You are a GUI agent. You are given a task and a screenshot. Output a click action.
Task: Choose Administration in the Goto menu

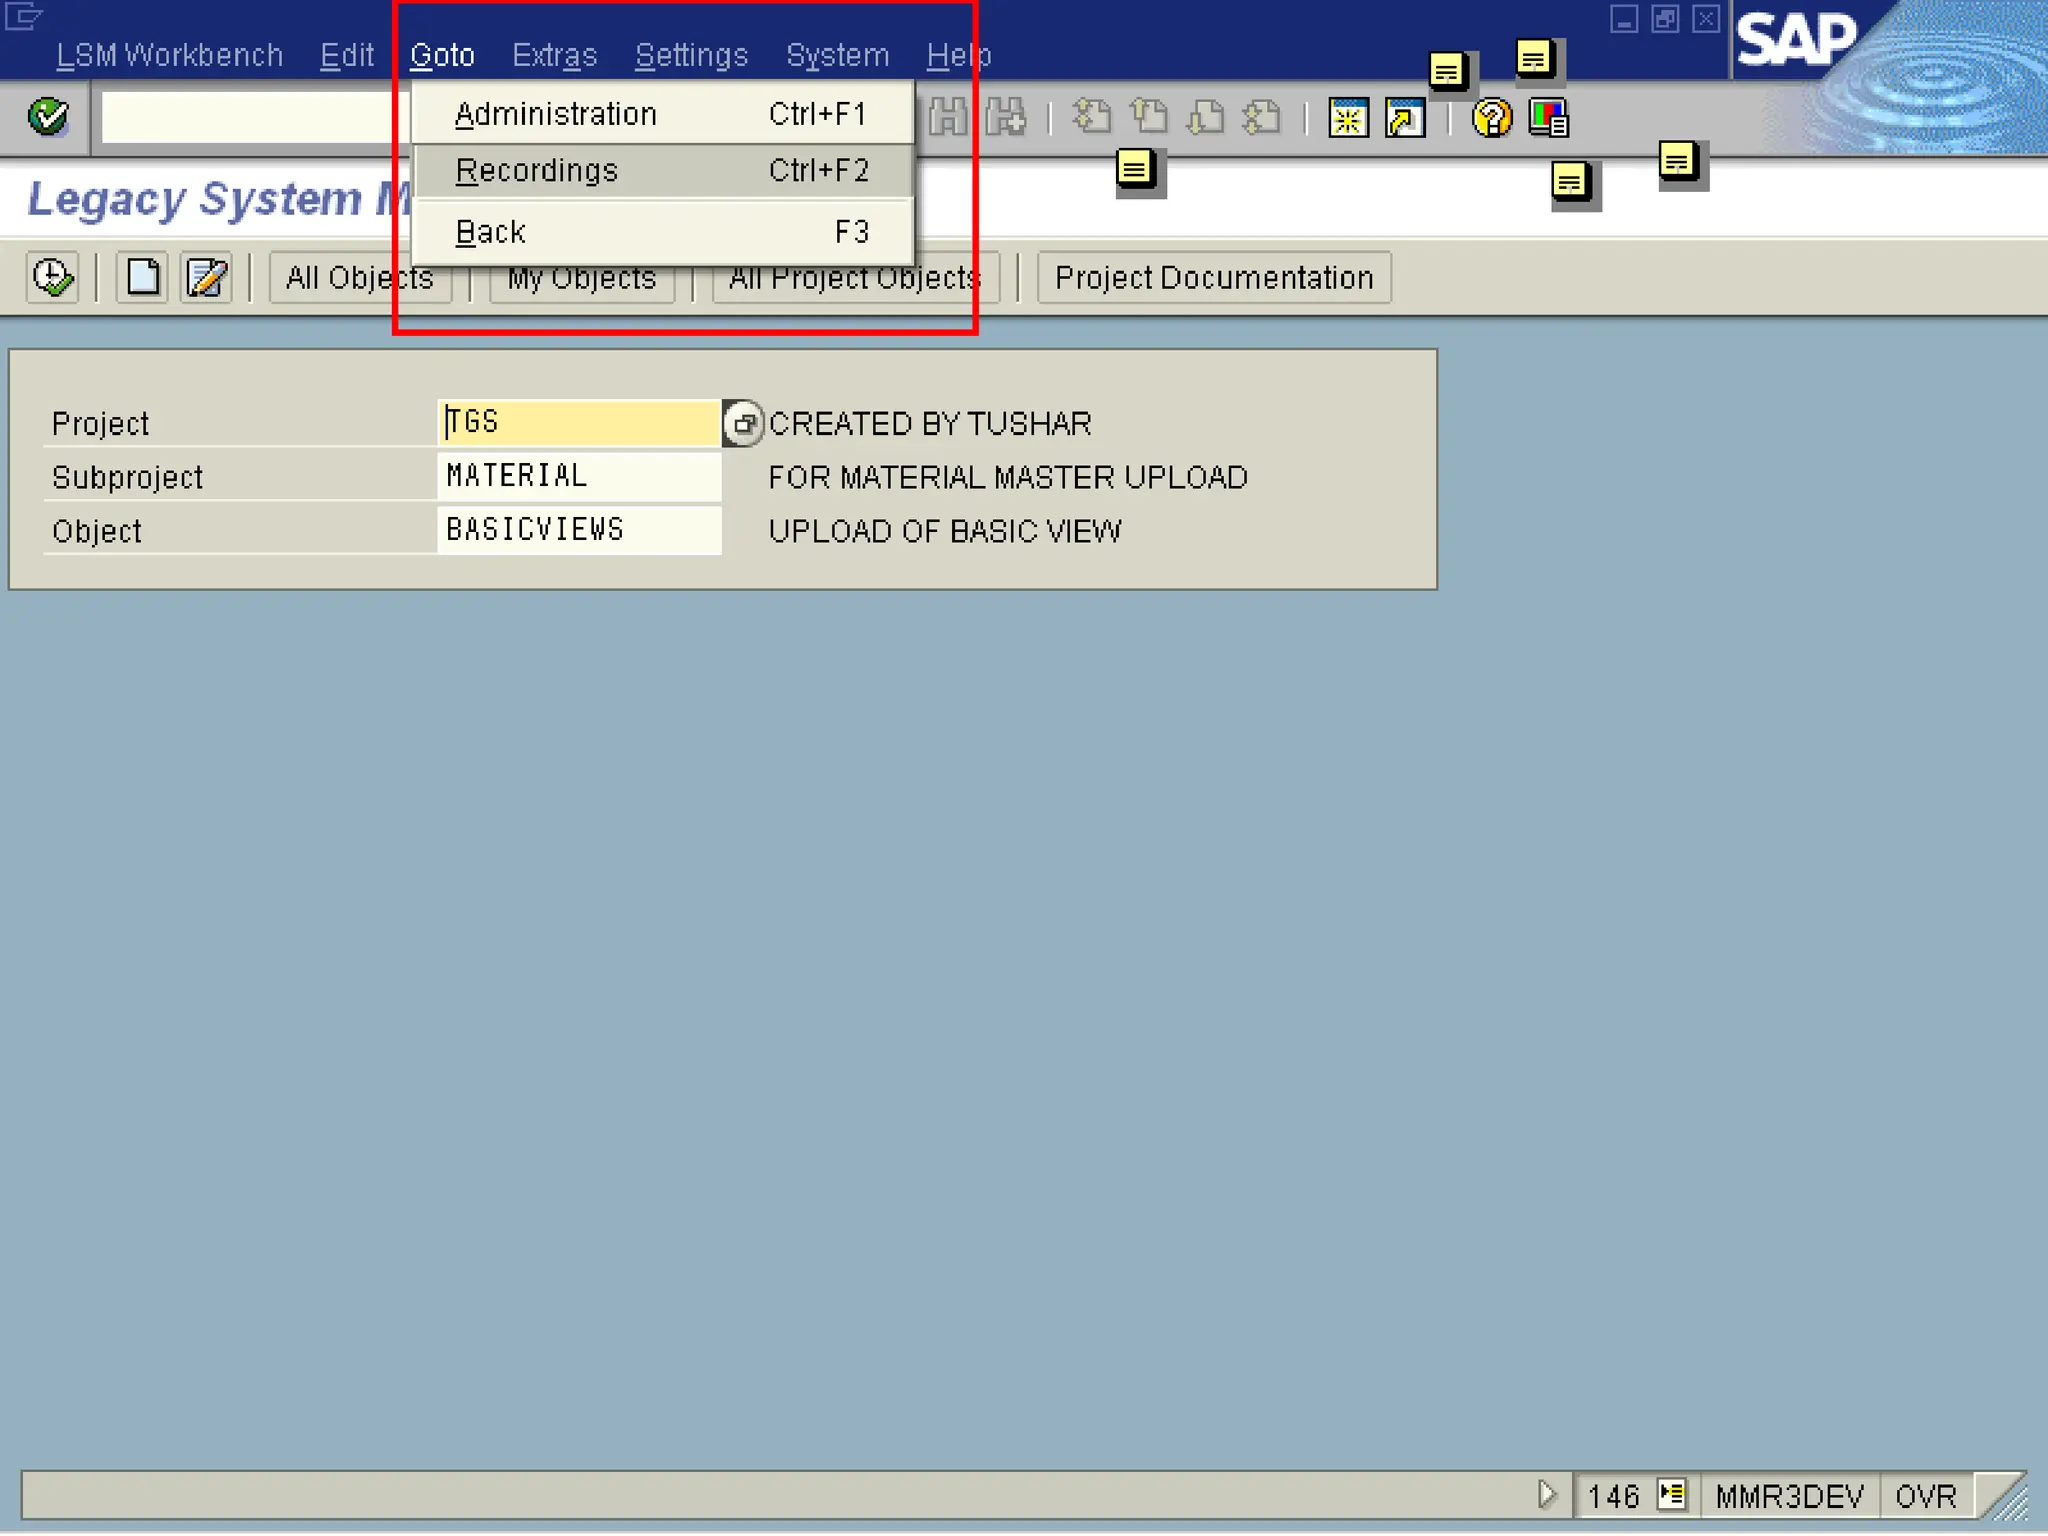click(x=555, y=114)
